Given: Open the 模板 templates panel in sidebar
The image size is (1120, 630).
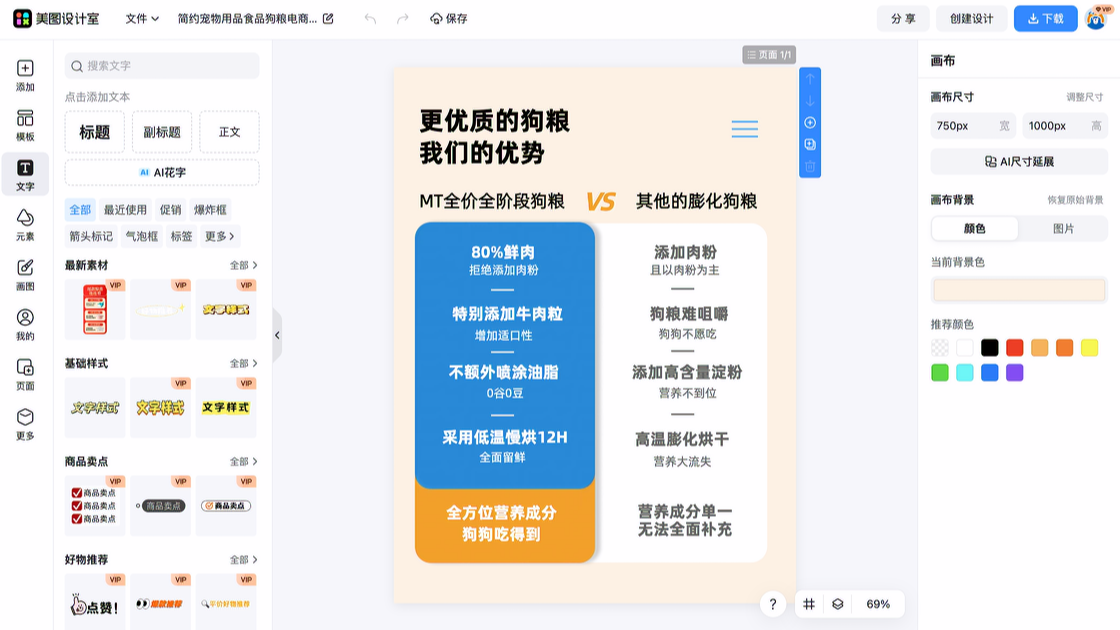Looking at the screenshot, I should pyautogui.click(x=25, y=125).
